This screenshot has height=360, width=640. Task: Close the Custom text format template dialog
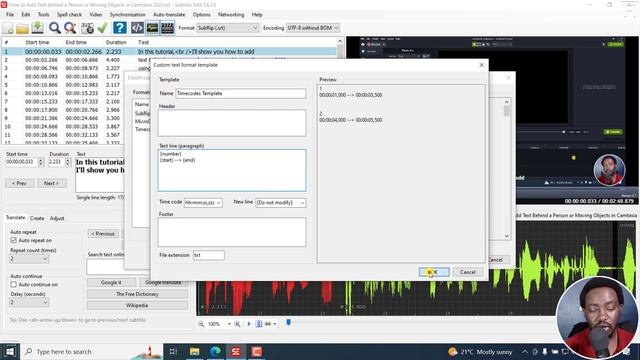pos(481,65)
